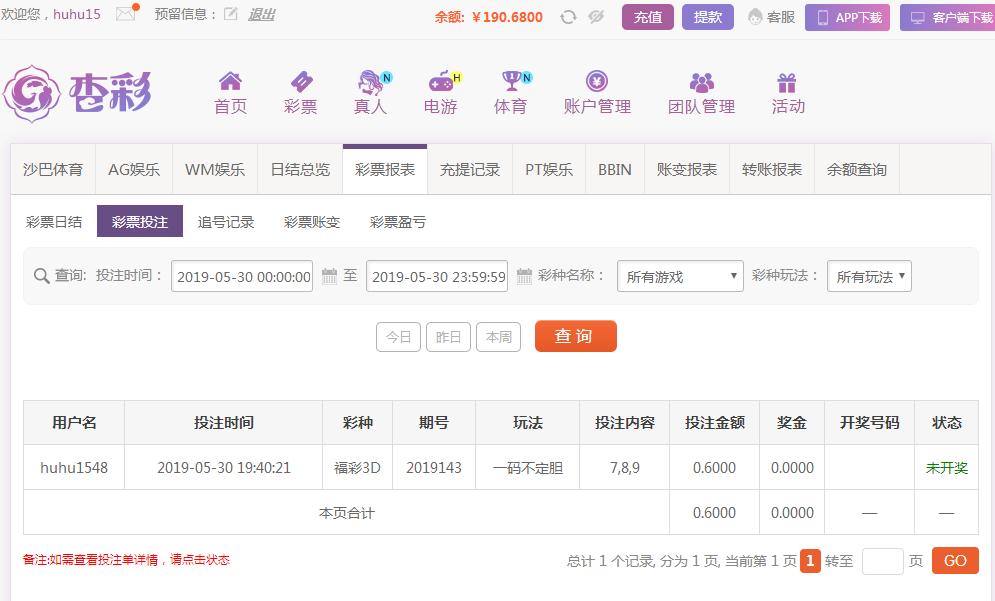
Task: Open 追号记录 sub-tab
Action: click(225, 221)
